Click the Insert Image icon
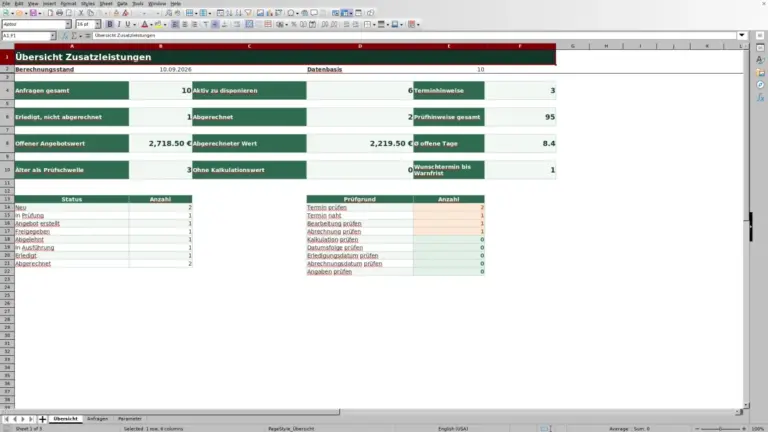The width and height of the screenshot is (768, 432). [x=260, y=13]
